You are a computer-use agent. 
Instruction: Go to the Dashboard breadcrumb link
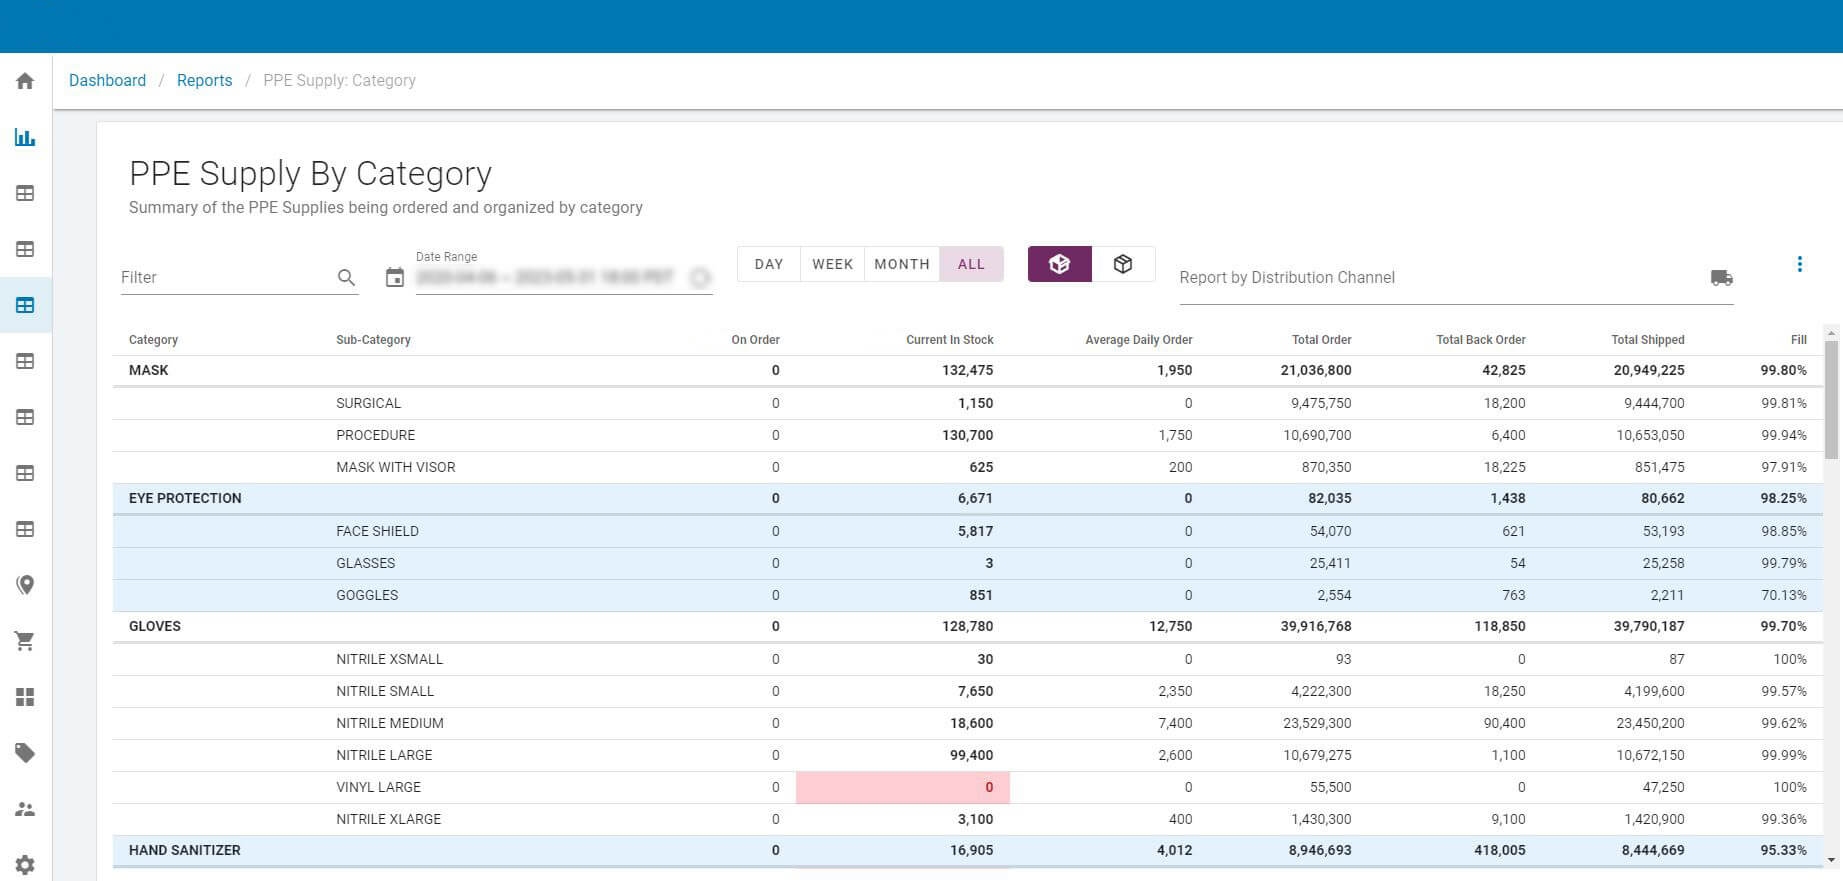click(x=107, y=81)
